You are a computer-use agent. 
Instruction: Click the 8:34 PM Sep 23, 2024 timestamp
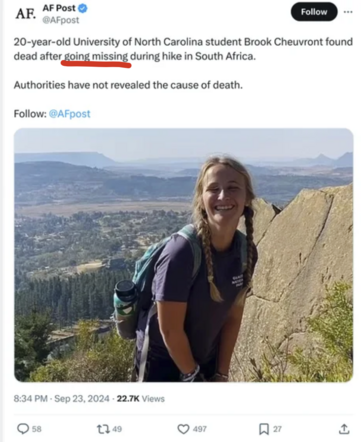click(62, 399)
